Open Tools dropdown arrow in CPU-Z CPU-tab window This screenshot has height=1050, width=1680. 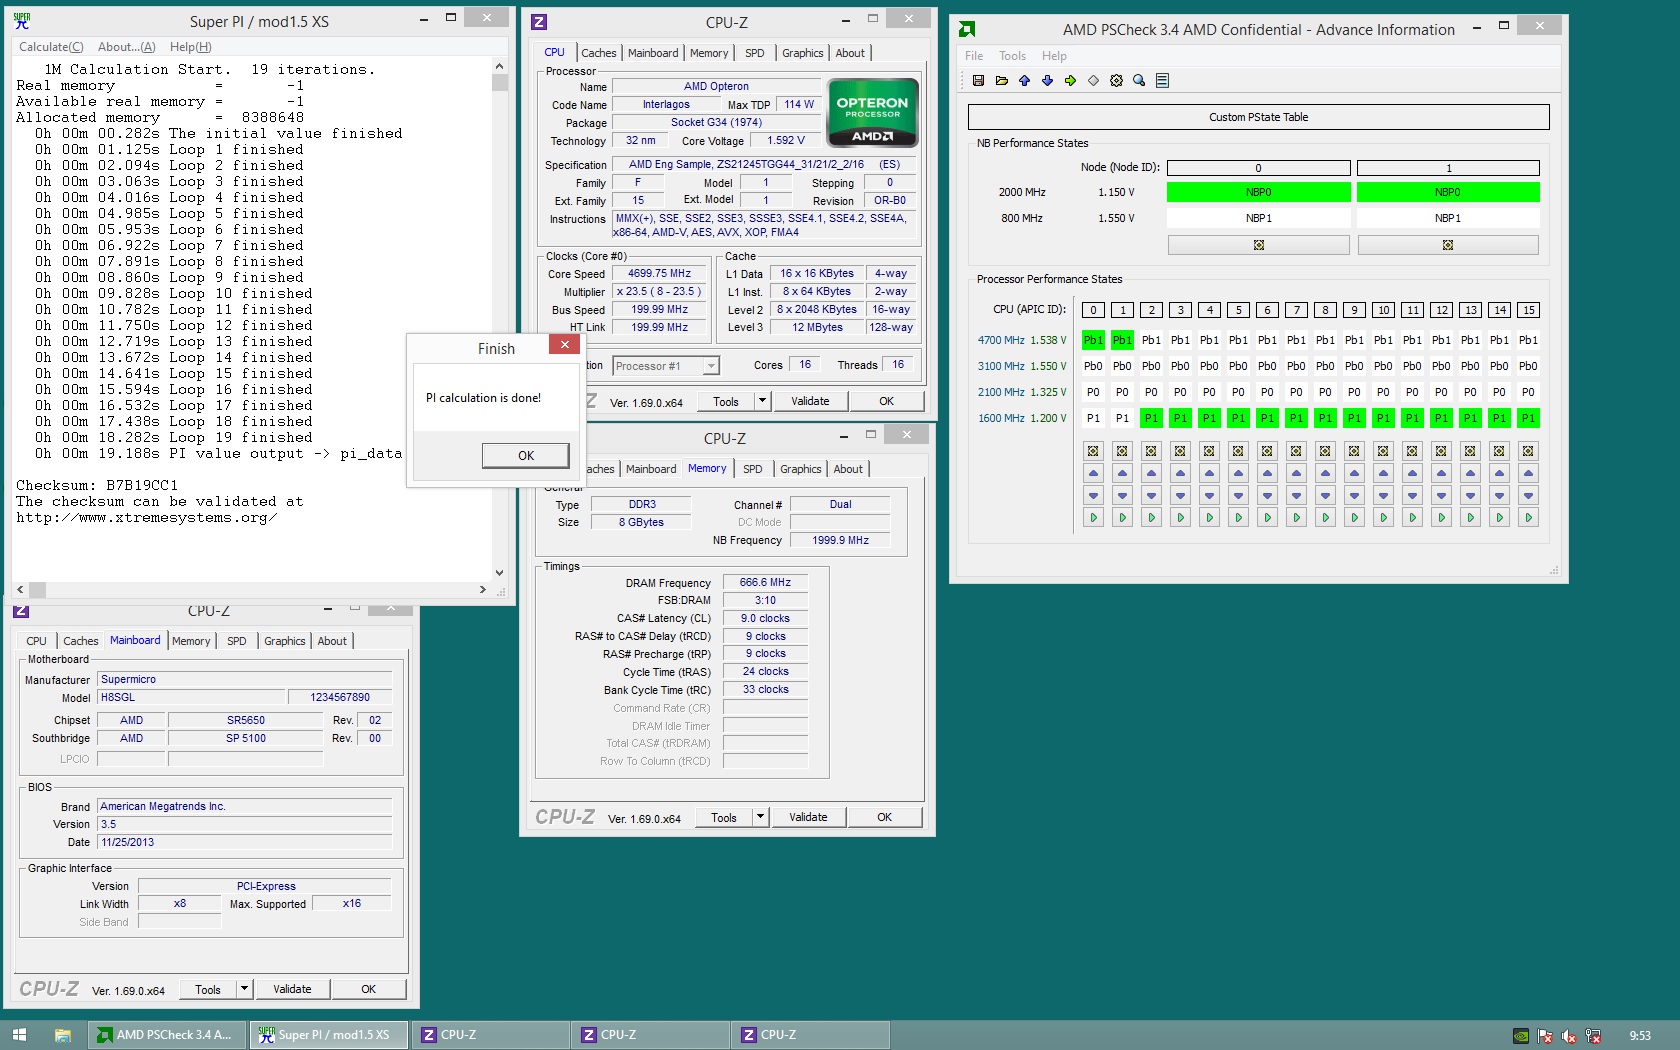(x=762, y=401)
